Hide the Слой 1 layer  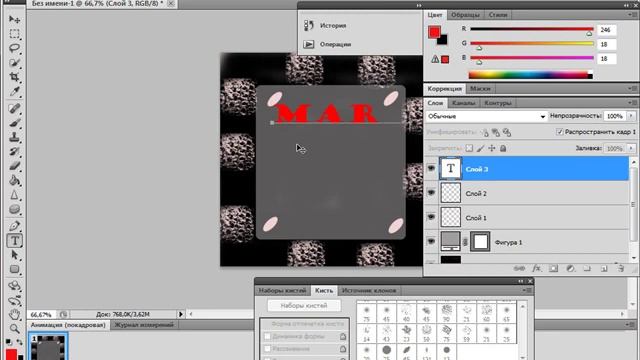tap(431, 217)
